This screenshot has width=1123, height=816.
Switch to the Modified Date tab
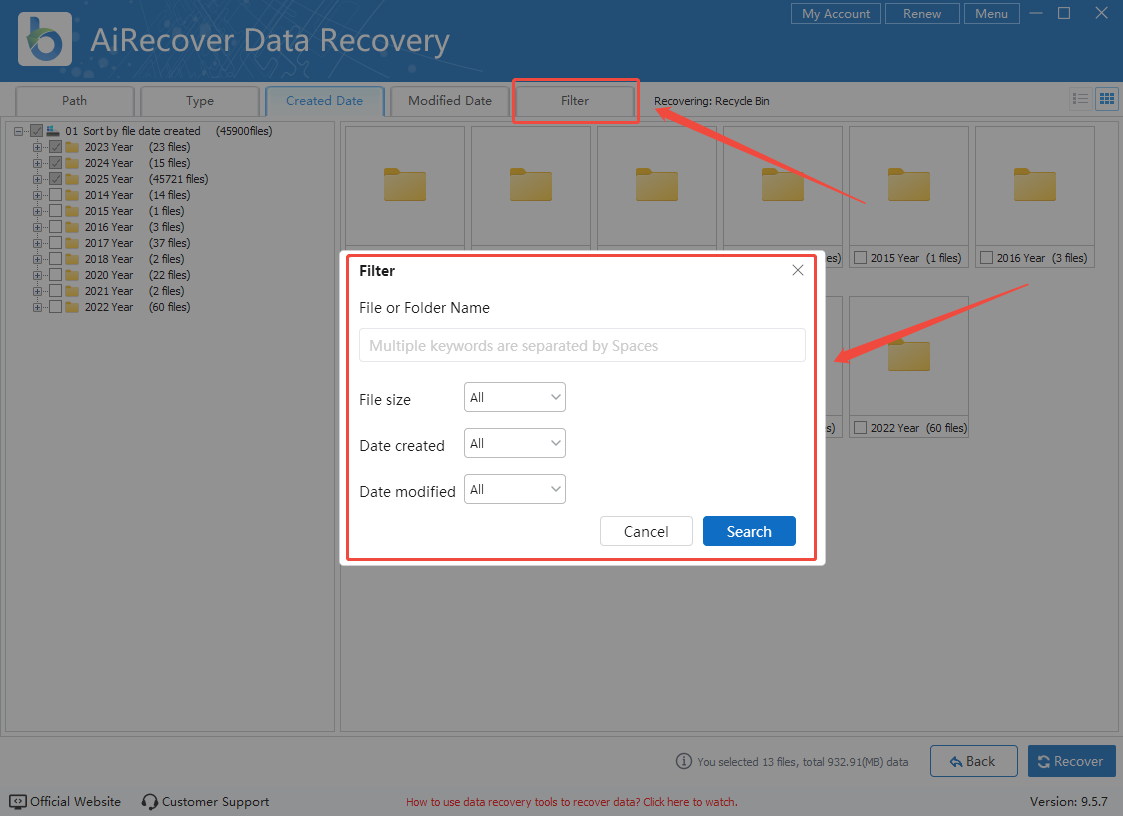[450, 101]
